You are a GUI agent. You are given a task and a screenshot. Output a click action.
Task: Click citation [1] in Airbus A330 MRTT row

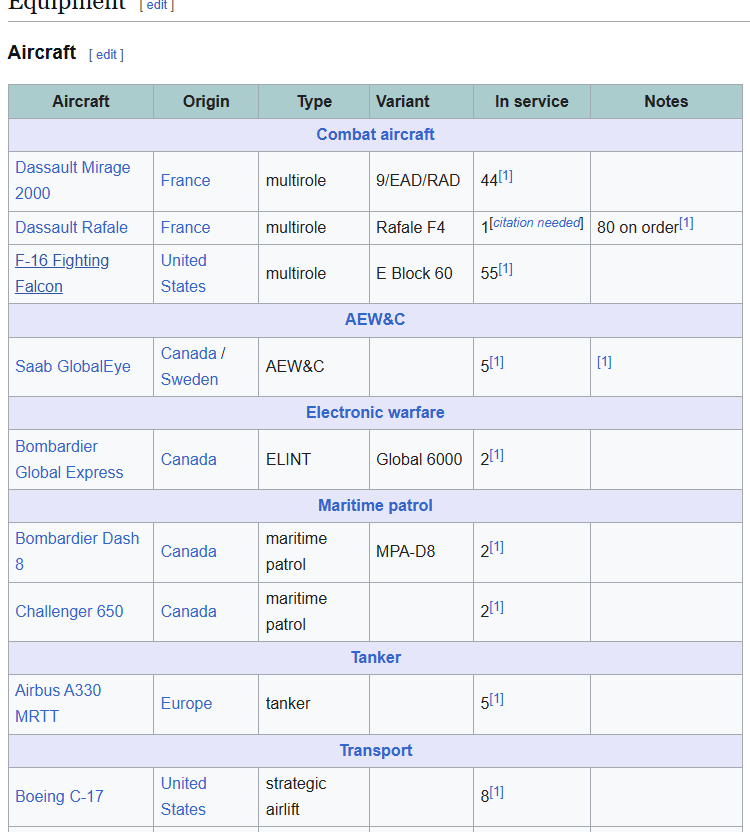496,699
